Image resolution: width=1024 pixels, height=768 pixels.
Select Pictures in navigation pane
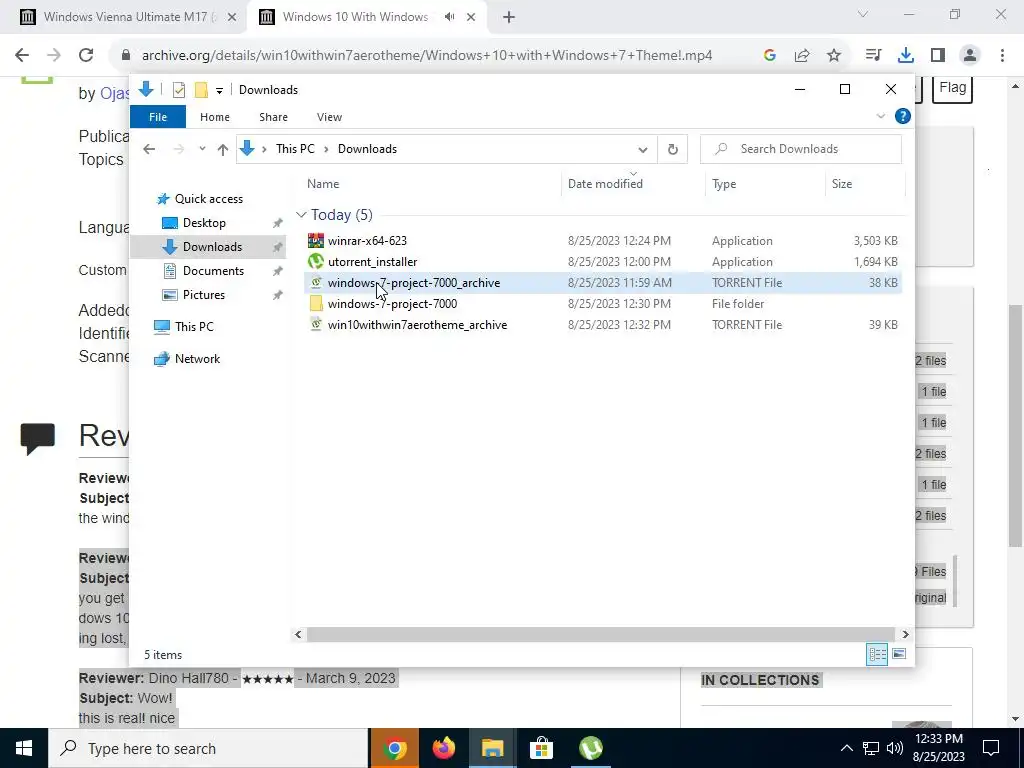203,295
